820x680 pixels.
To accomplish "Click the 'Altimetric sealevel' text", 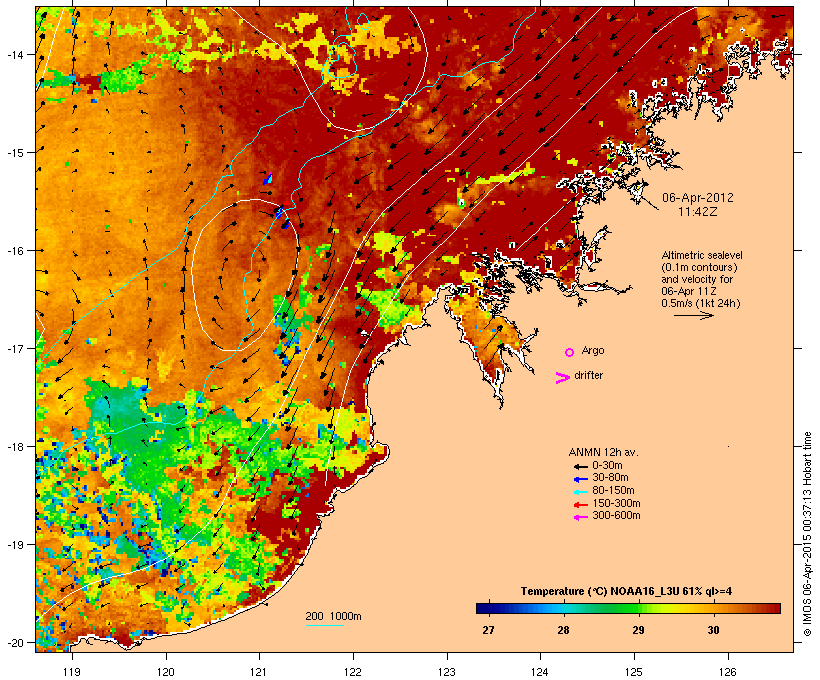I will [x=702, y=255].
